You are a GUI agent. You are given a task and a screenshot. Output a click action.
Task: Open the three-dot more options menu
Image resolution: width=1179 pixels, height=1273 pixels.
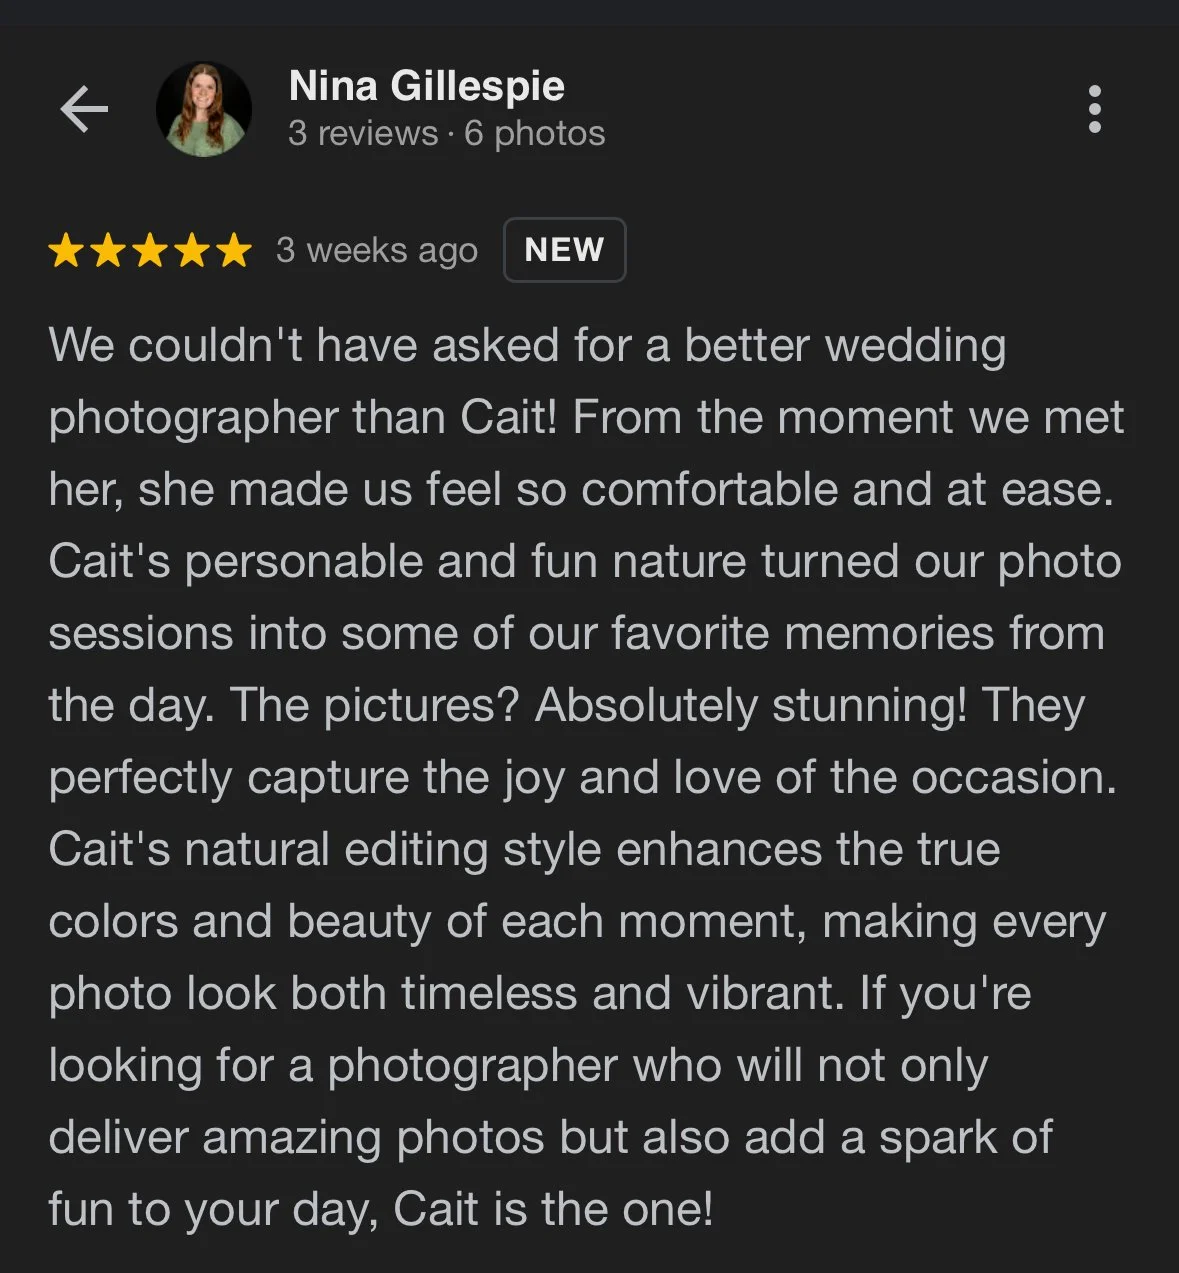[1095, 109]
